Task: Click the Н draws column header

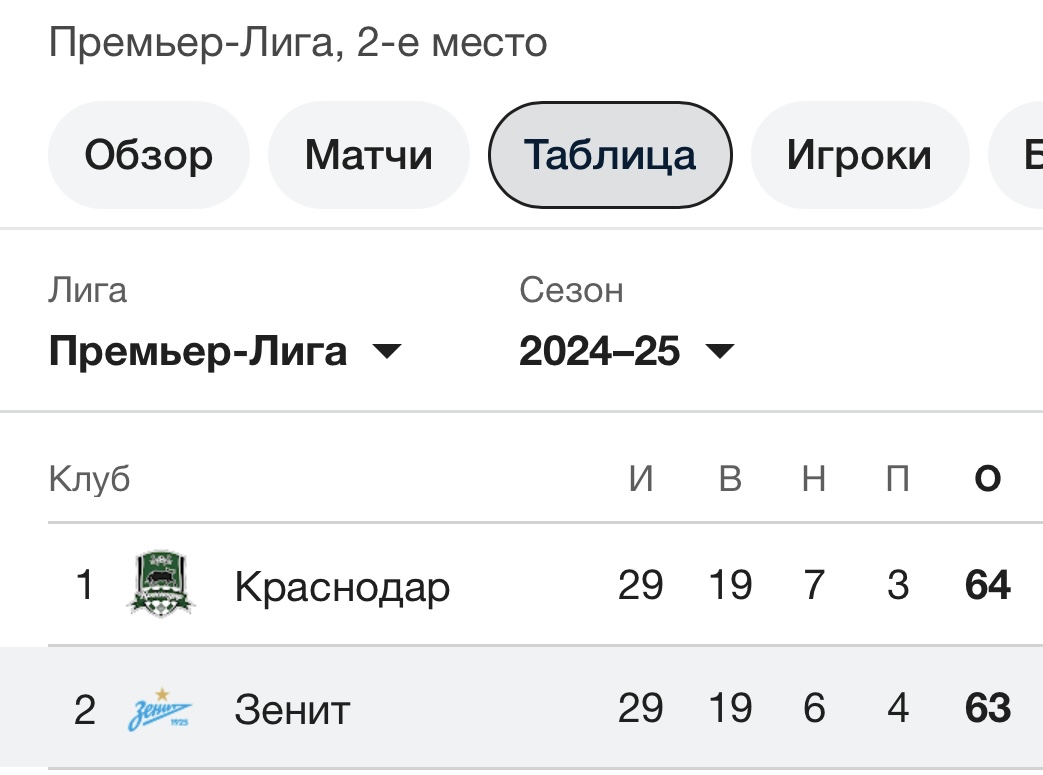Action: point(812,478)
